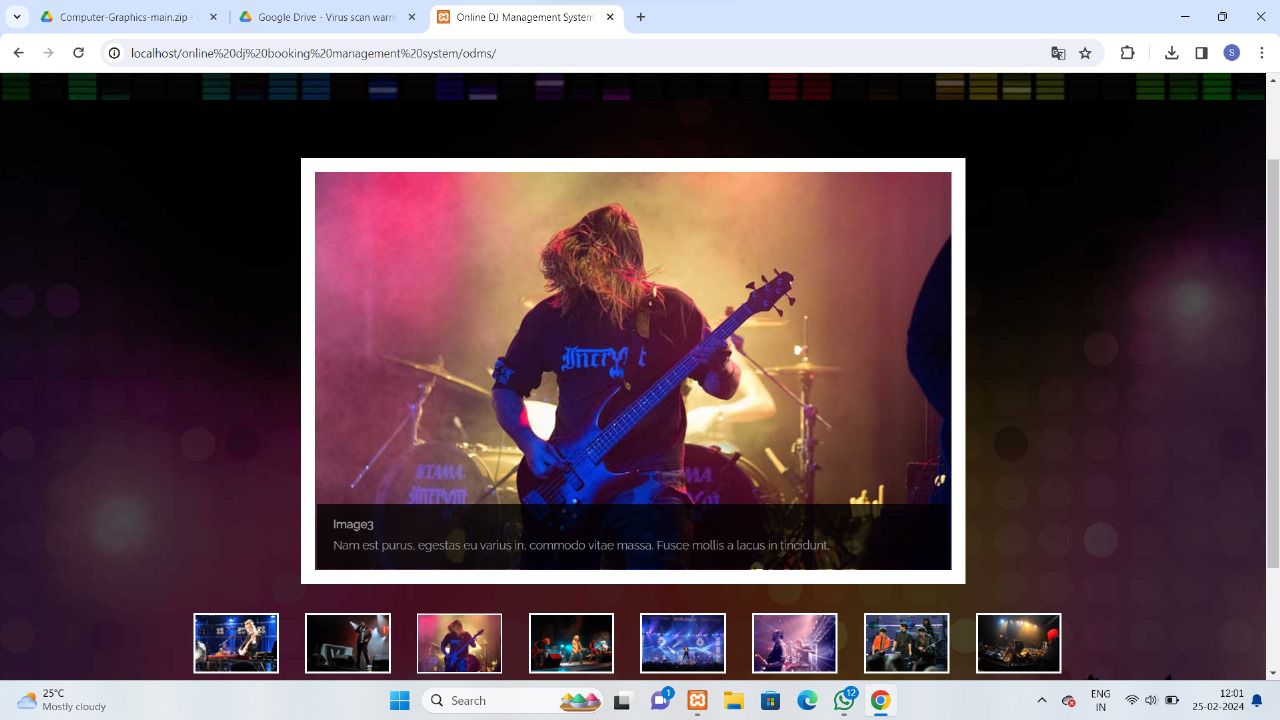
Task: Reload the current page
Action: [x=78, y=53]
